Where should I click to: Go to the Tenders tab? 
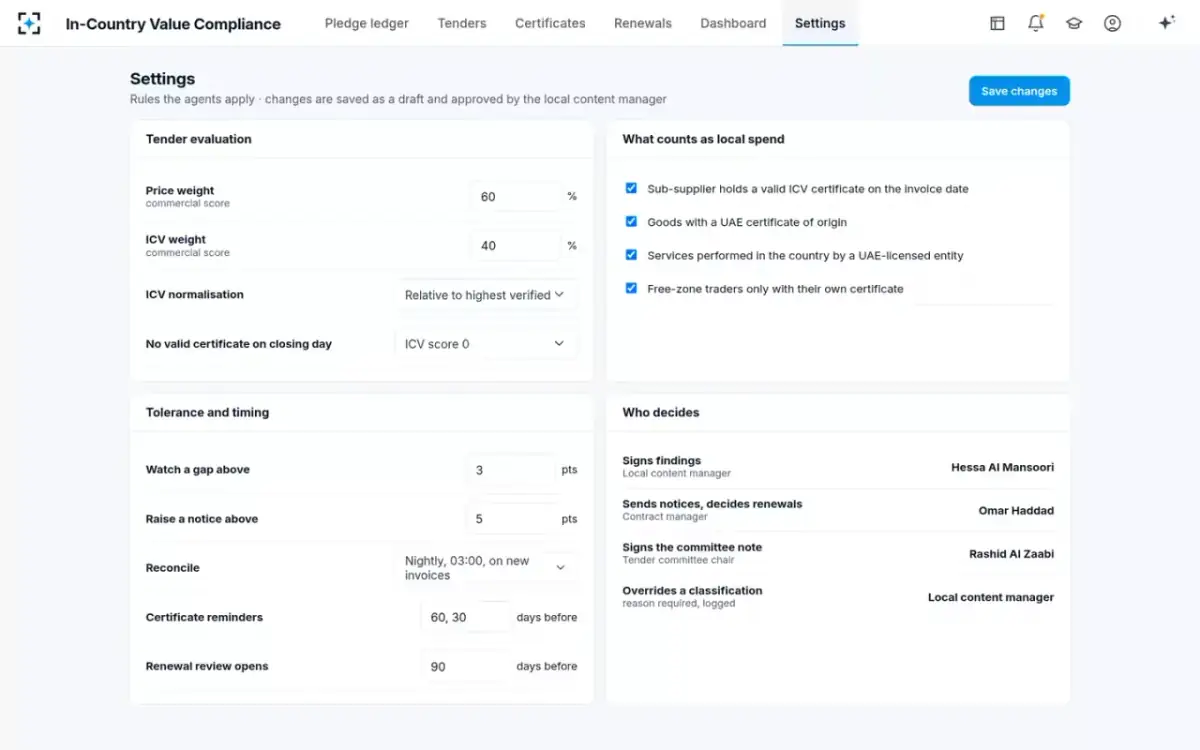click(x=462, y=23)
